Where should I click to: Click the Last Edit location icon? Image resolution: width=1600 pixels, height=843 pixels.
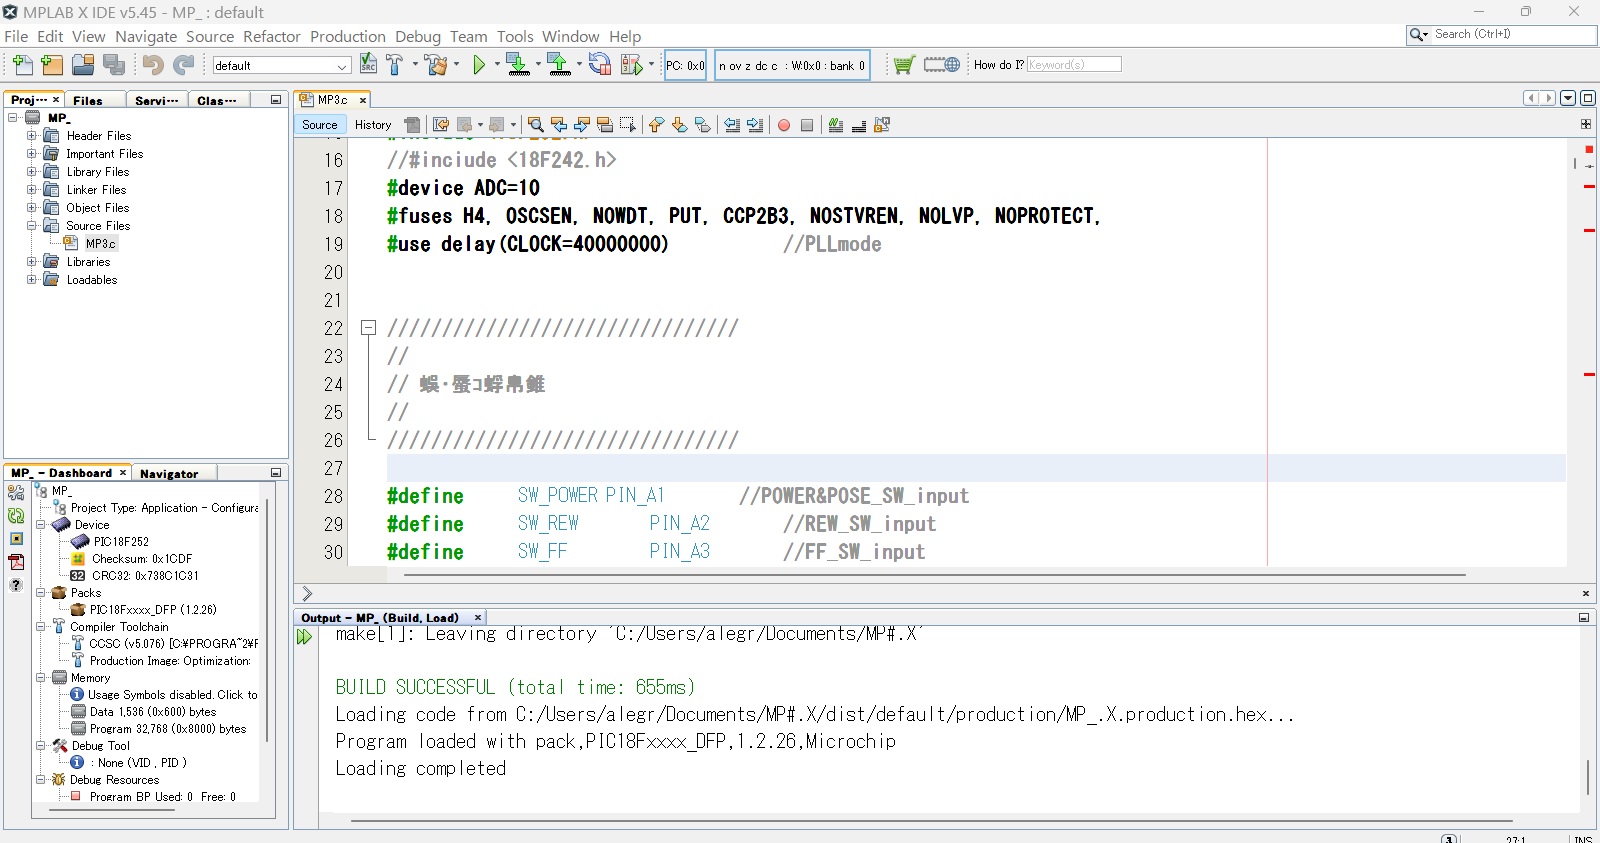pyautogui.click(x=441, y=125)
